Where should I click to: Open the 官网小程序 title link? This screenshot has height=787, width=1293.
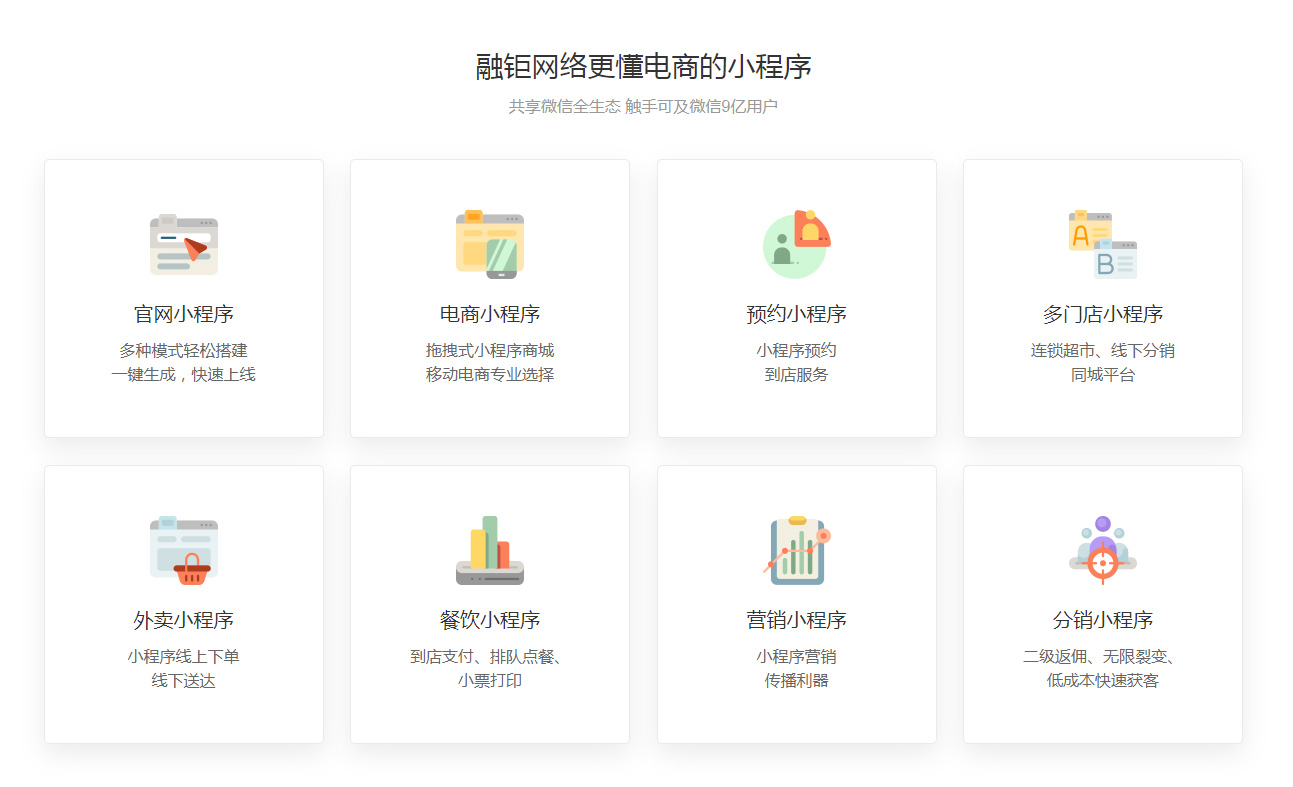click(184, 314)
